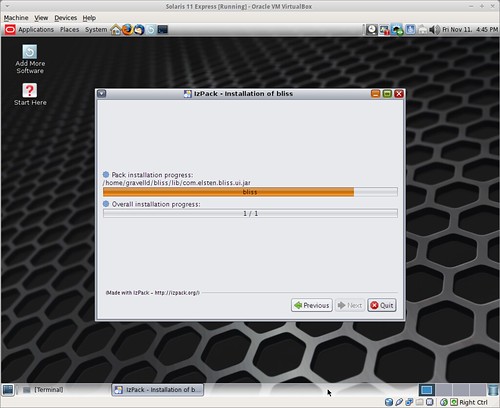This screenshot has width=500, height=408.
Task: Launch Firefox from the top panel
Action: [127, 30]
